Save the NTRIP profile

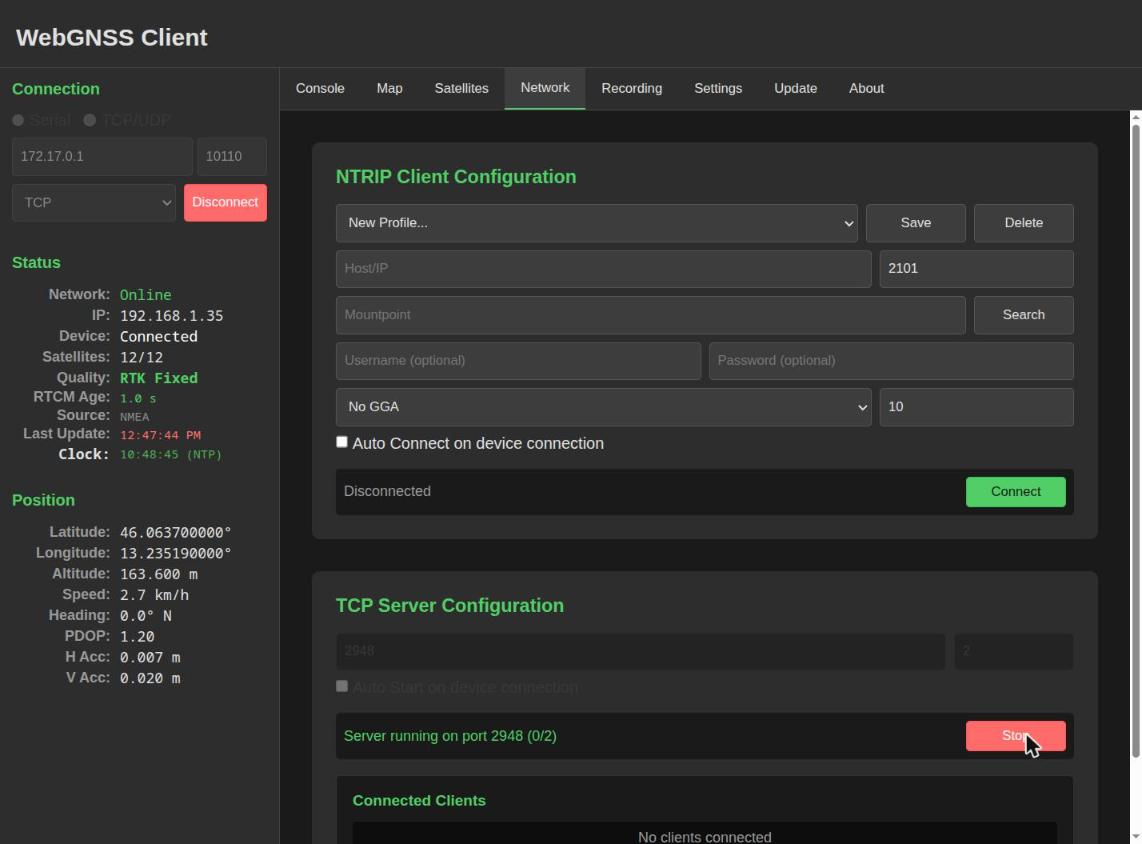[x=915, y=223]
